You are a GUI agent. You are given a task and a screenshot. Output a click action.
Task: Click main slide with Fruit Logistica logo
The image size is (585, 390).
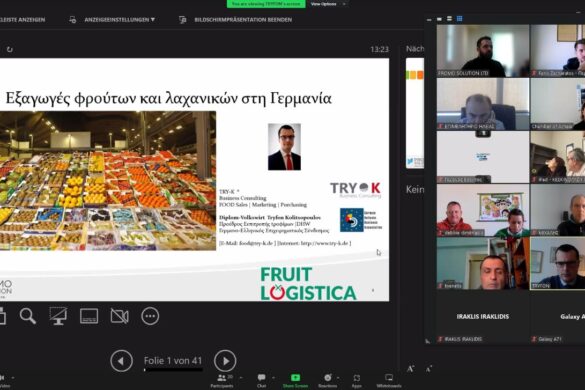pyautogui.click(x=194, y=180)
